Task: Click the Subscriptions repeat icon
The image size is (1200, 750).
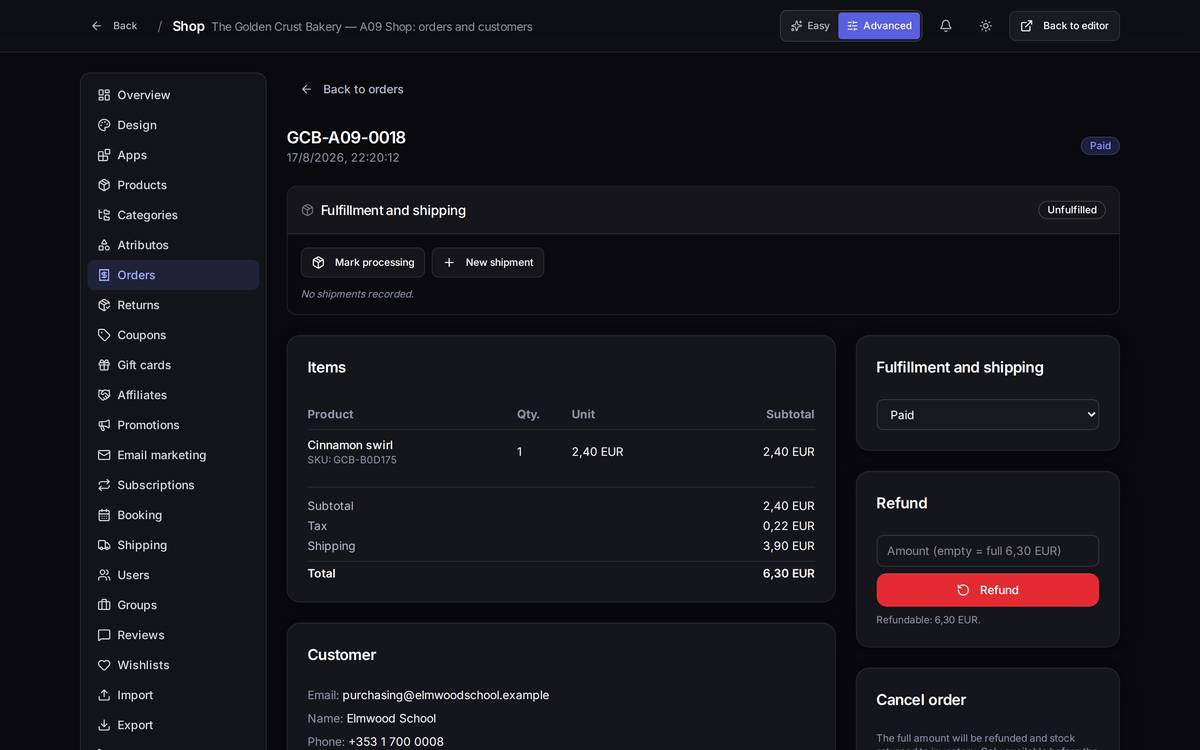Action: 104,485
